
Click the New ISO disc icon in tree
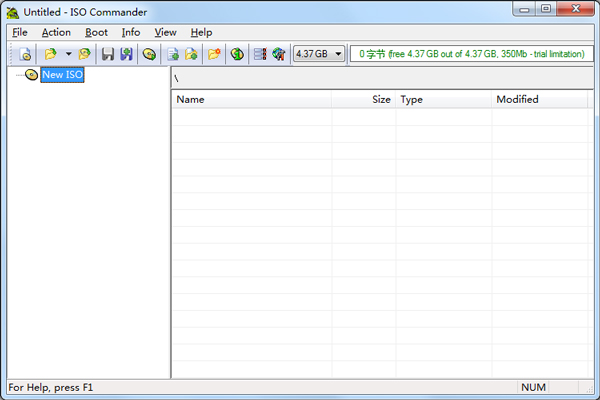coord(31,75)
